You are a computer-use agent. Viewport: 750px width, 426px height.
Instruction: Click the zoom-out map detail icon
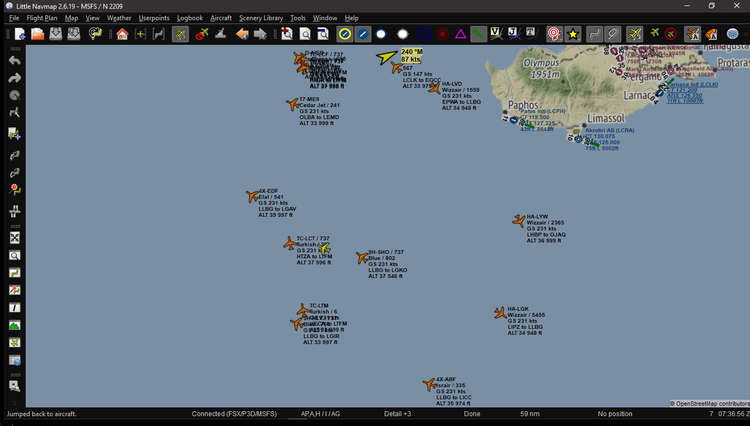click(323, 34)
